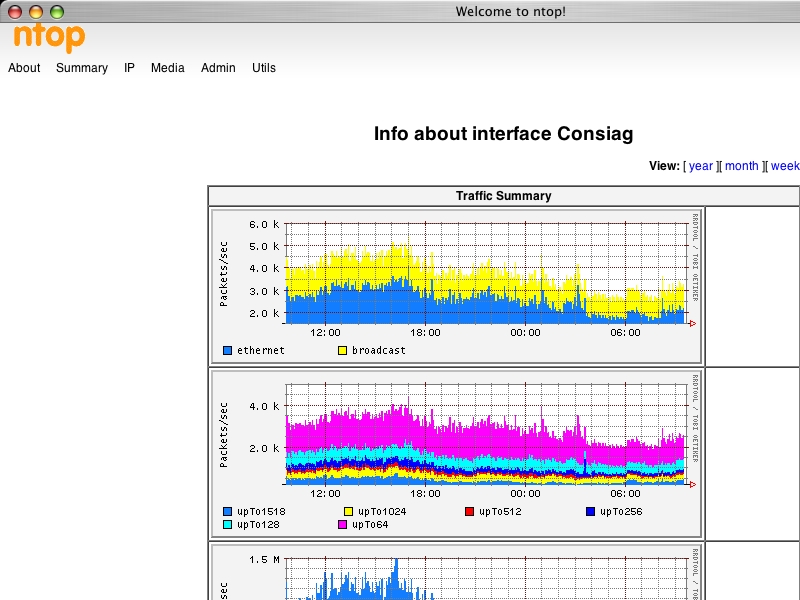Switch to the year view

click(701, 166)
